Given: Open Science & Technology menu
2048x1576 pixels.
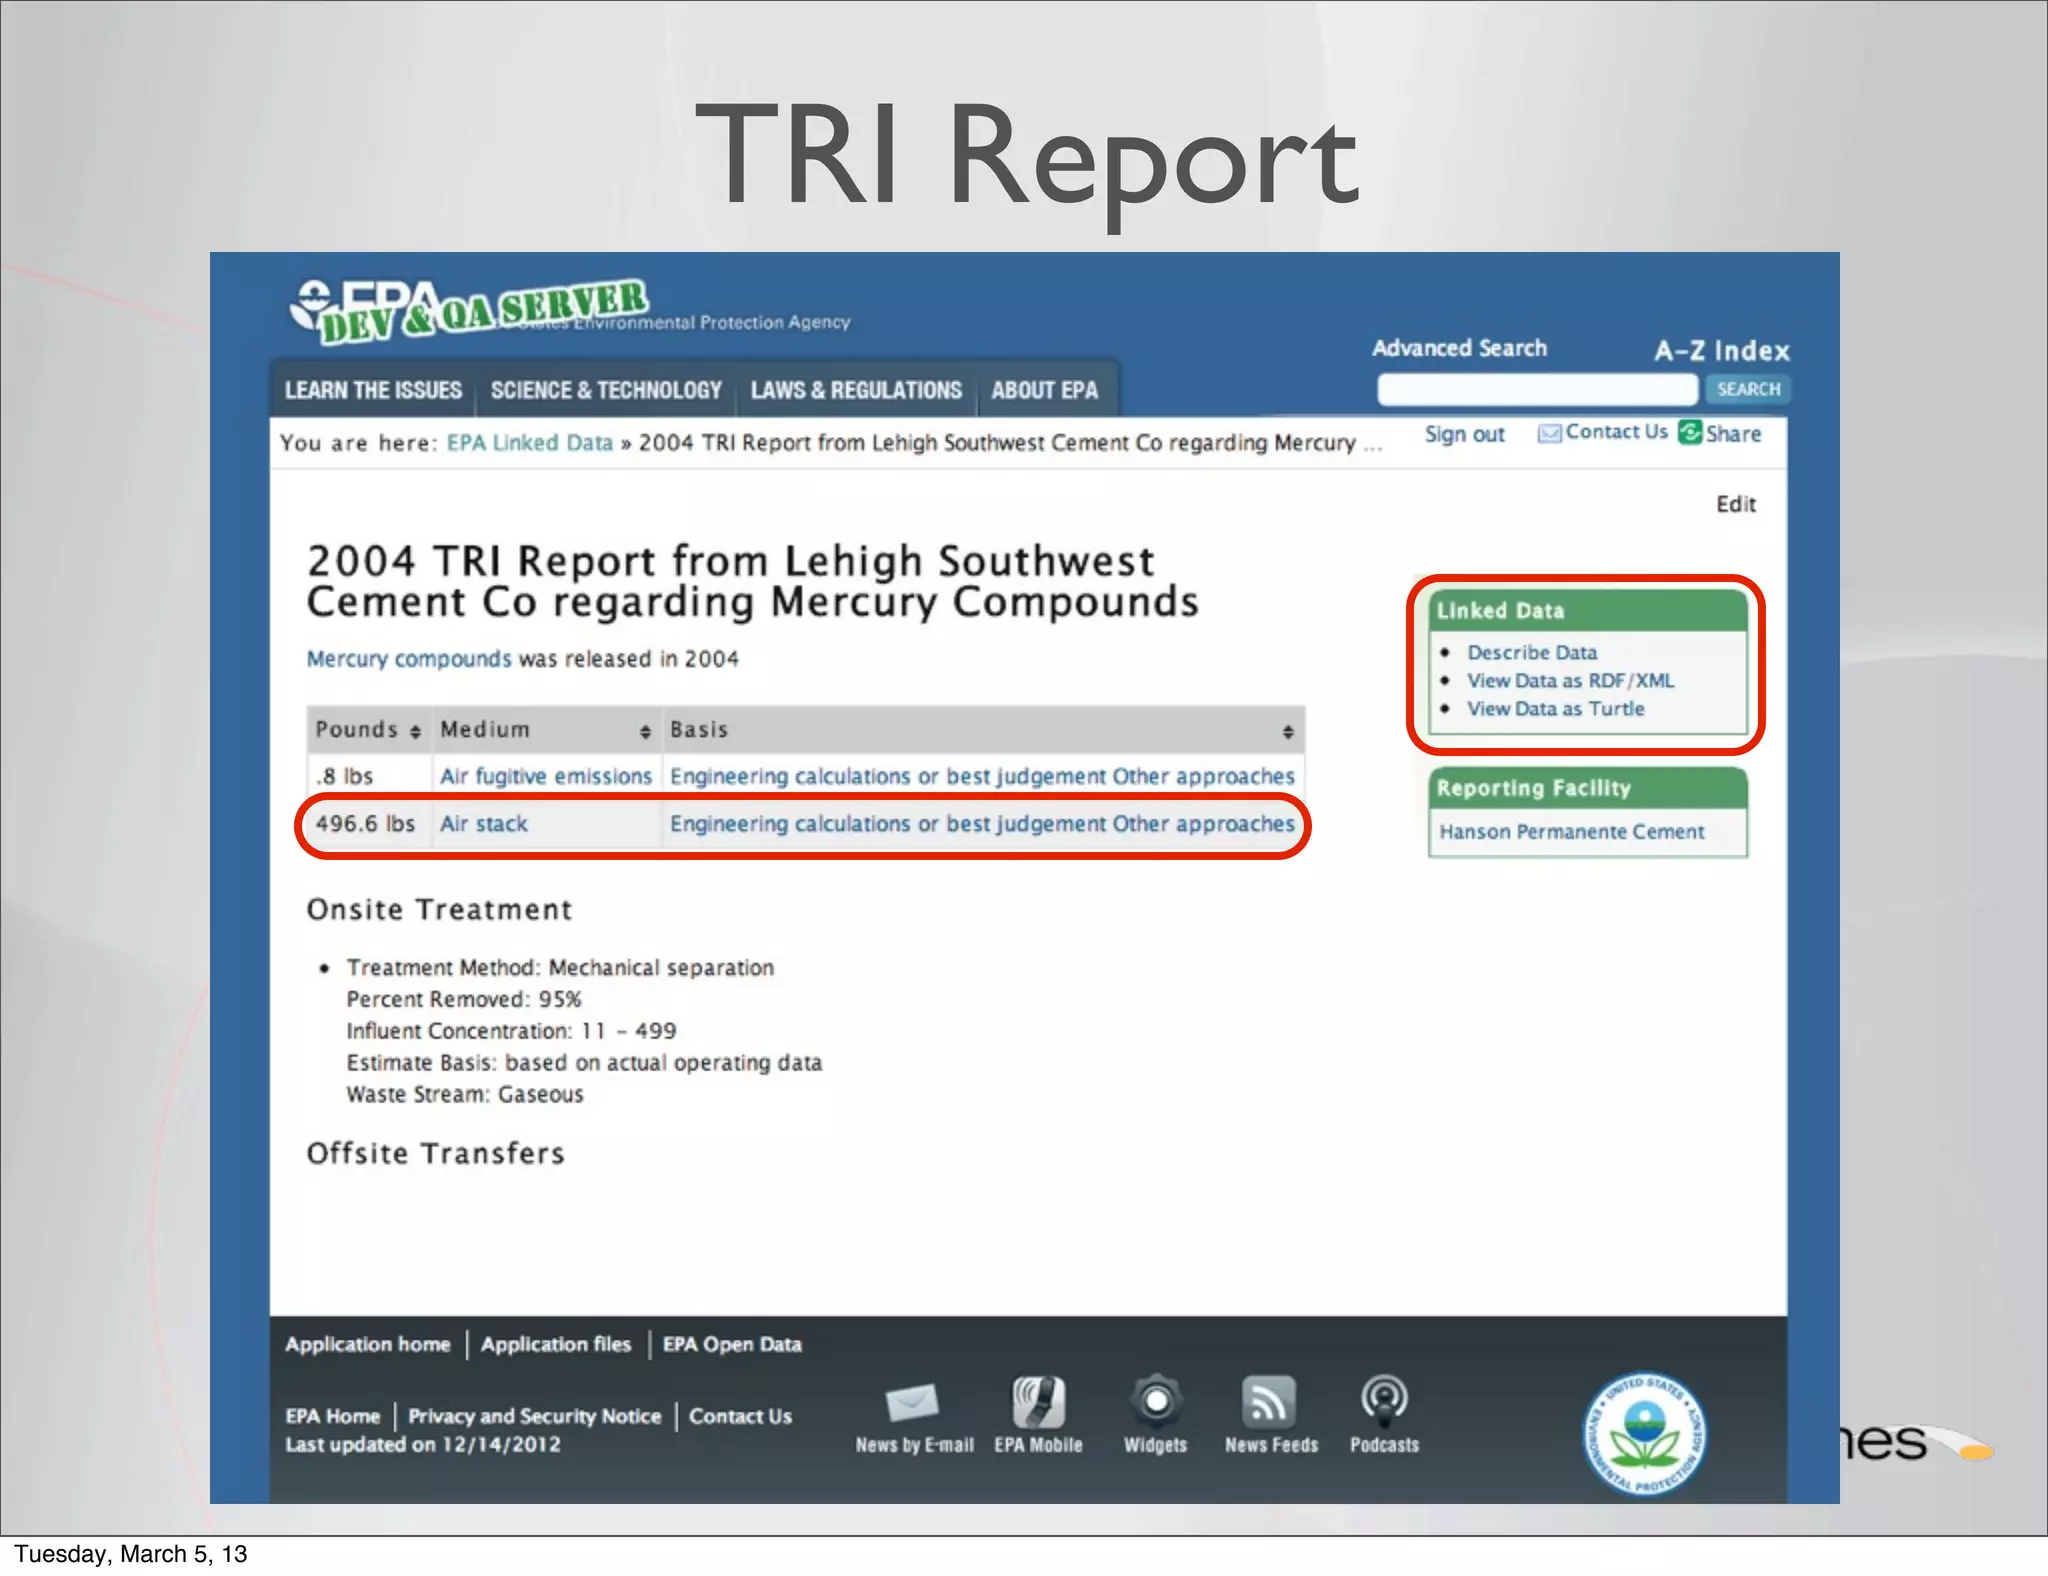Looking at the screenshot, I should pos(606,390).
